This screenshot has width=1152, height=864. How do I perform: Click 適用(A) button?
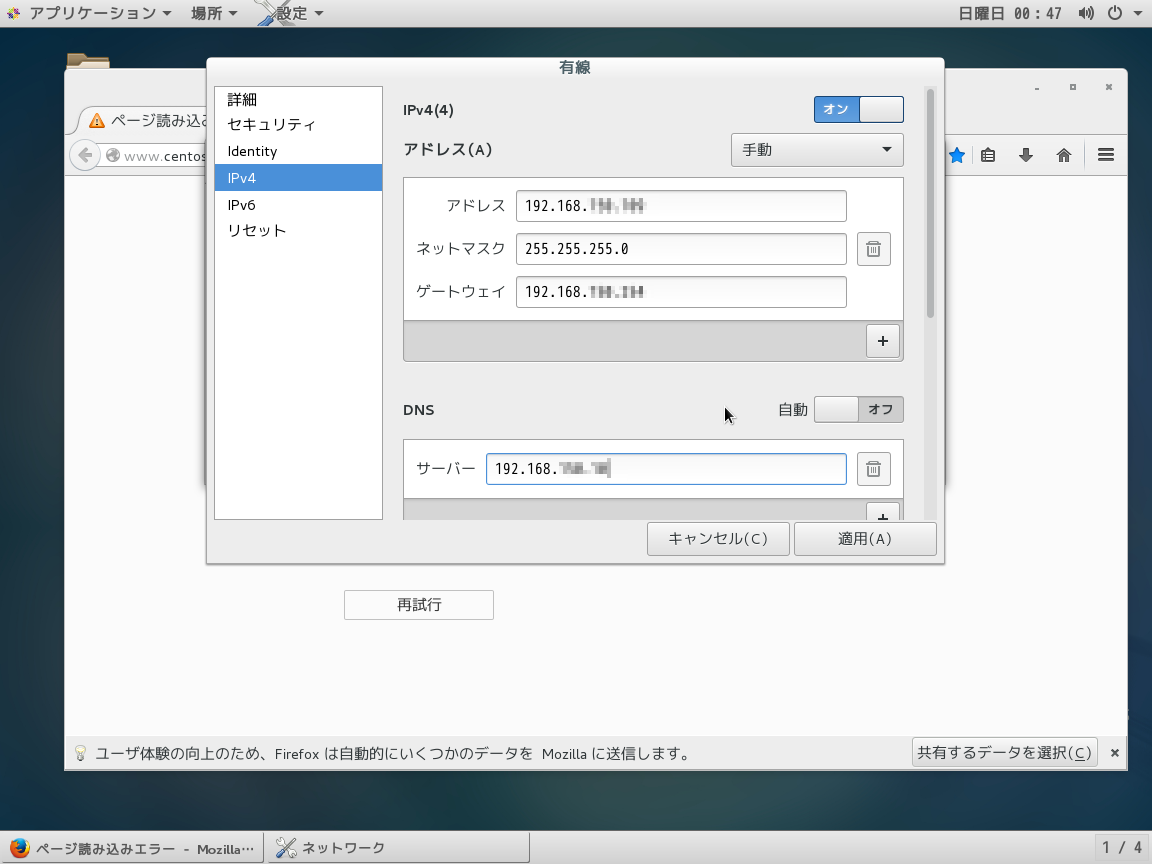(x=865, y=539)
